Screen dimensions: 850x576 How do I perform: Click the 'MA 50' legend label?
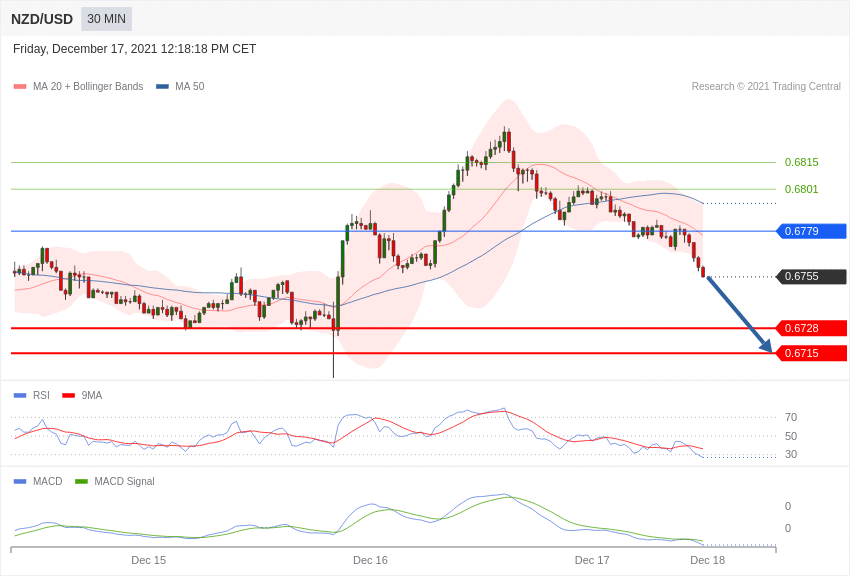tap(190, 86)
